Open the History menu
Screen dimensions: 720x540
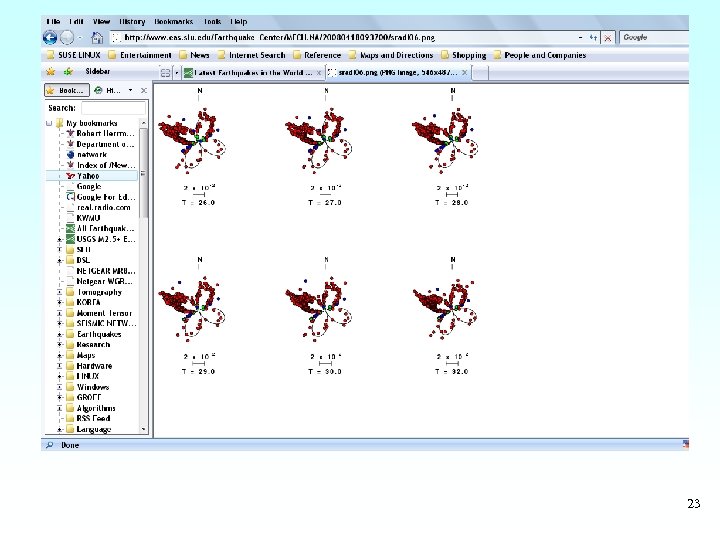(x=132, y=22)
